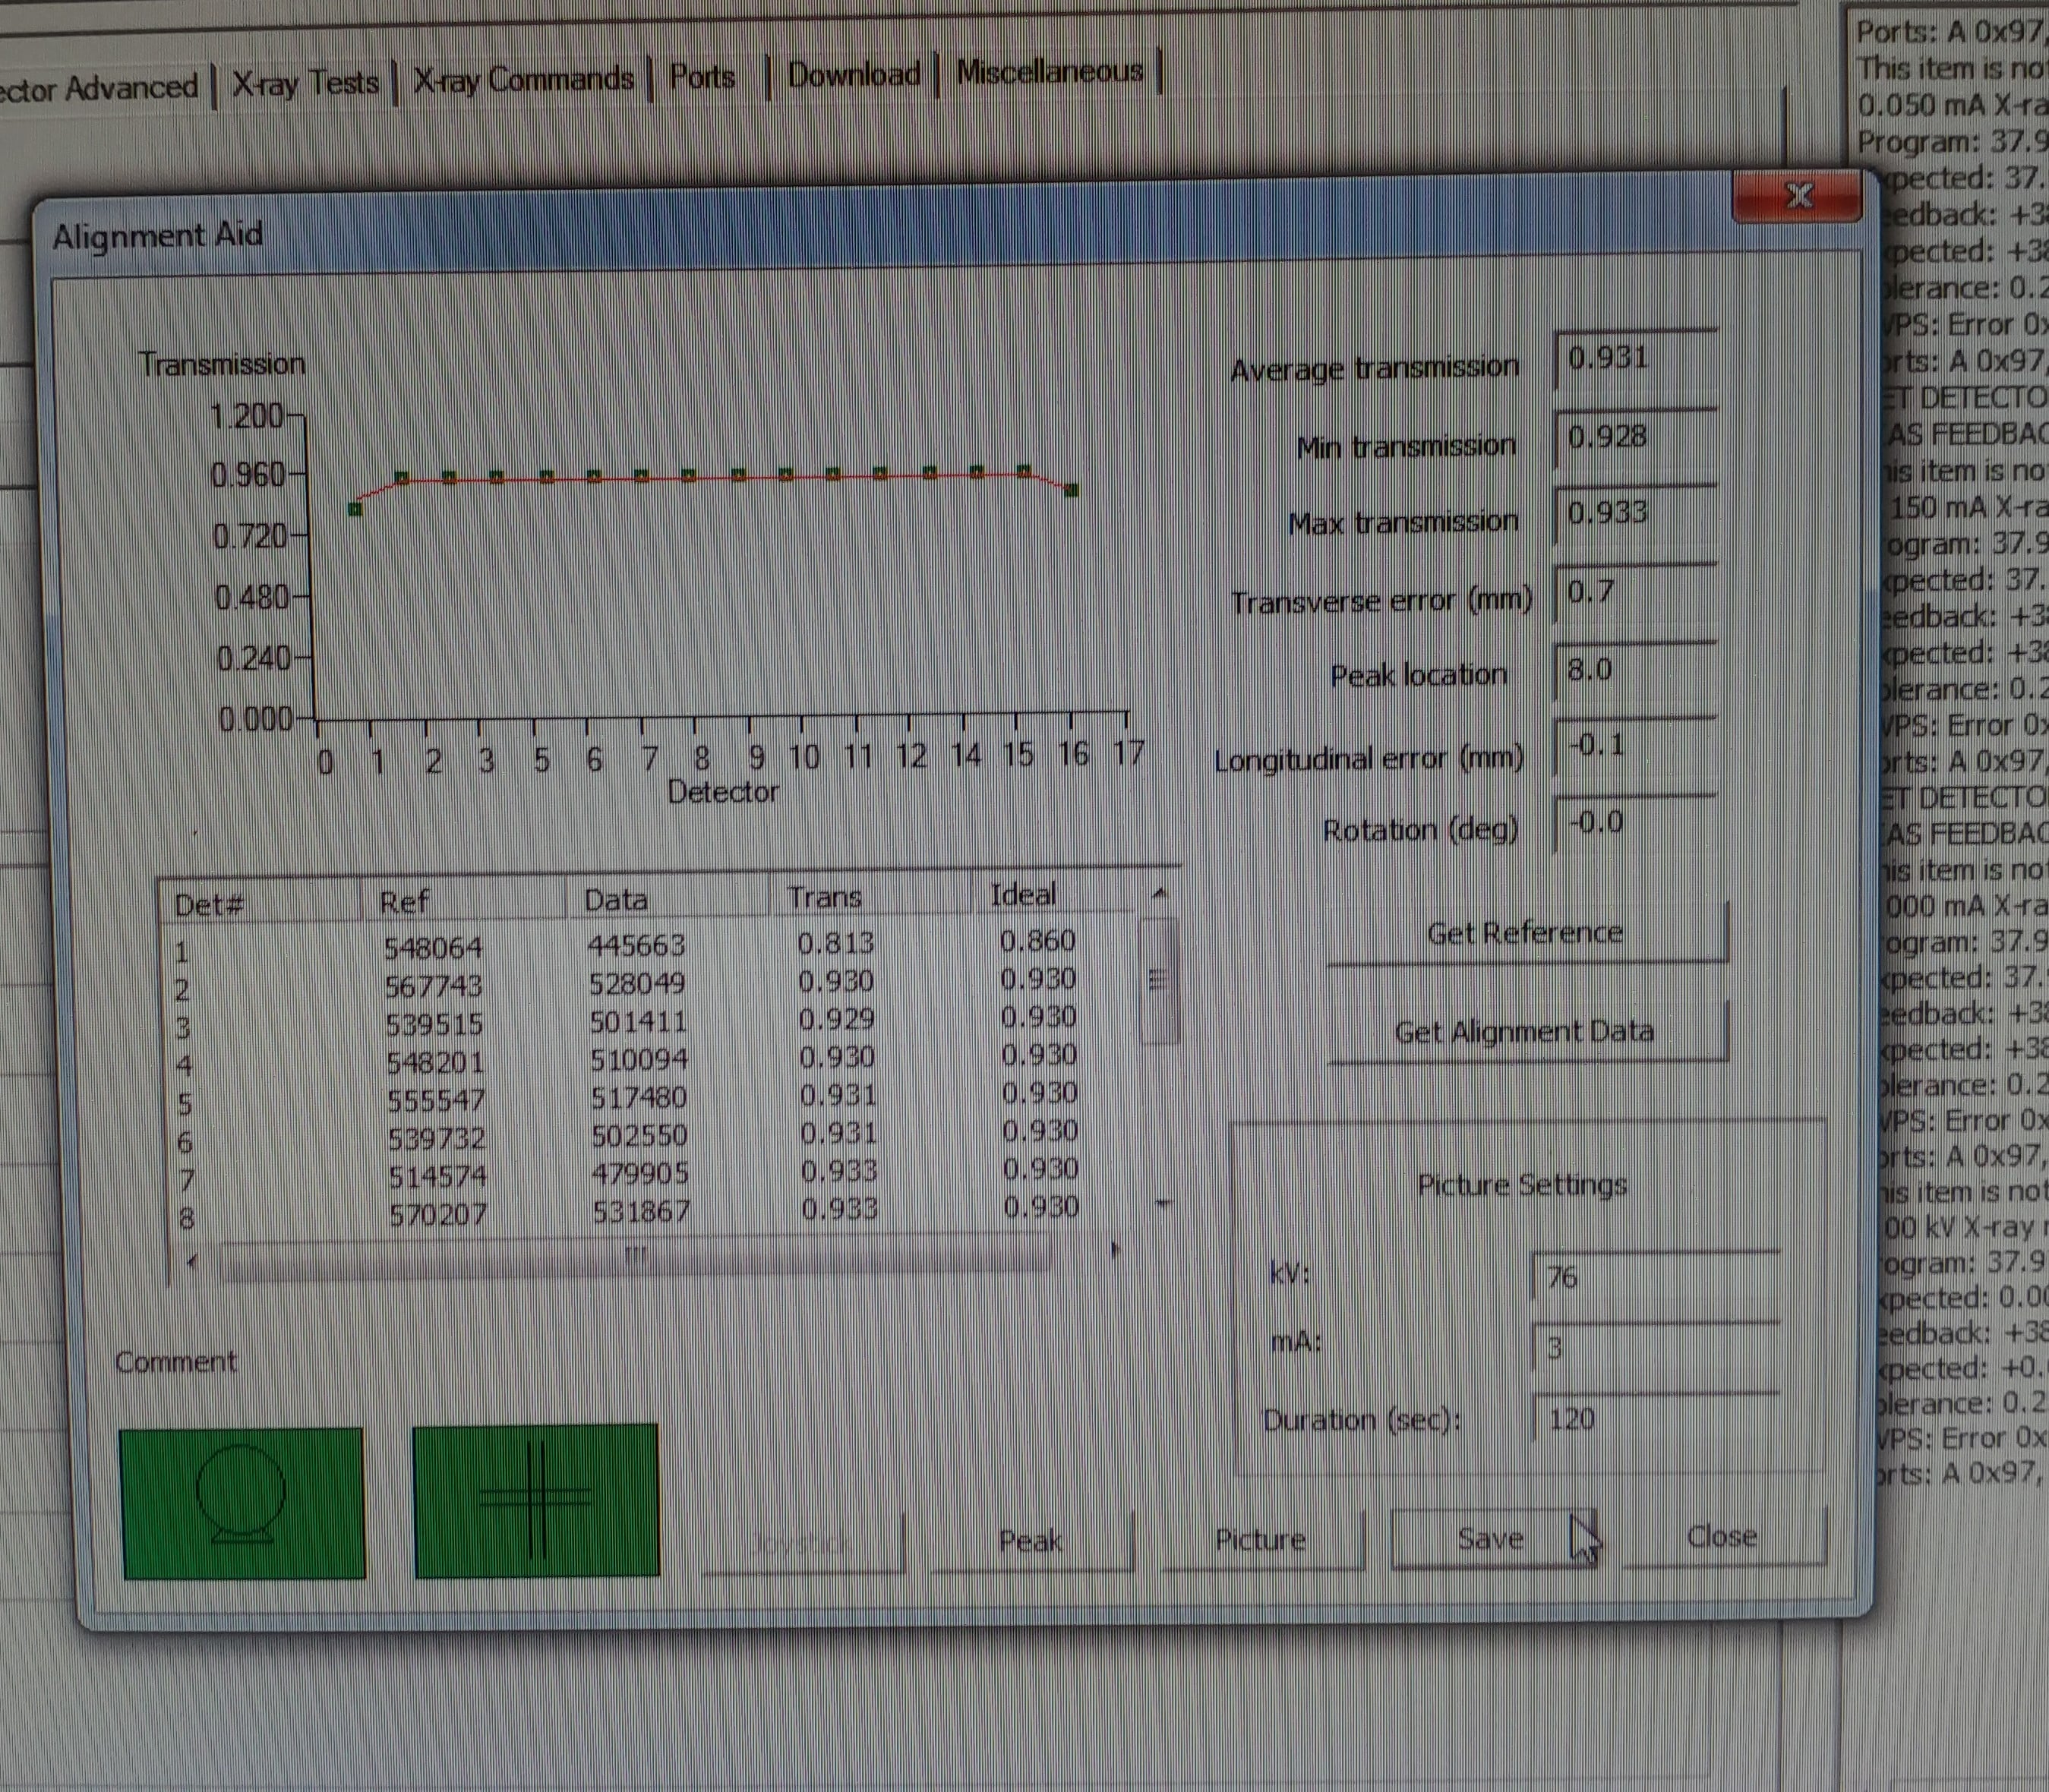The image size is (2049, 1792).
Task: Click the disabled Joystick button
Action: click(803, 1543)
